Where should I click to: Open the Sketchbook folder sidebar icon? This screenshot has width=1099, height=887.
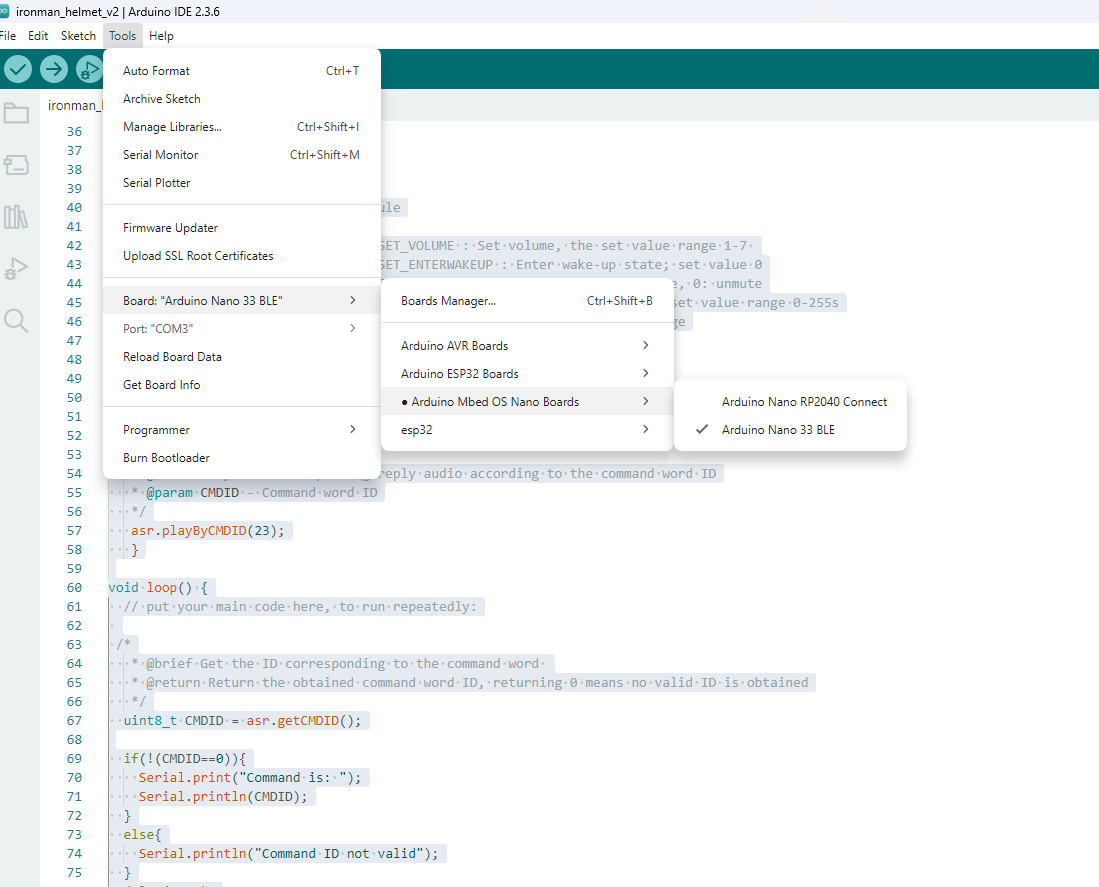tap(16, 113)
